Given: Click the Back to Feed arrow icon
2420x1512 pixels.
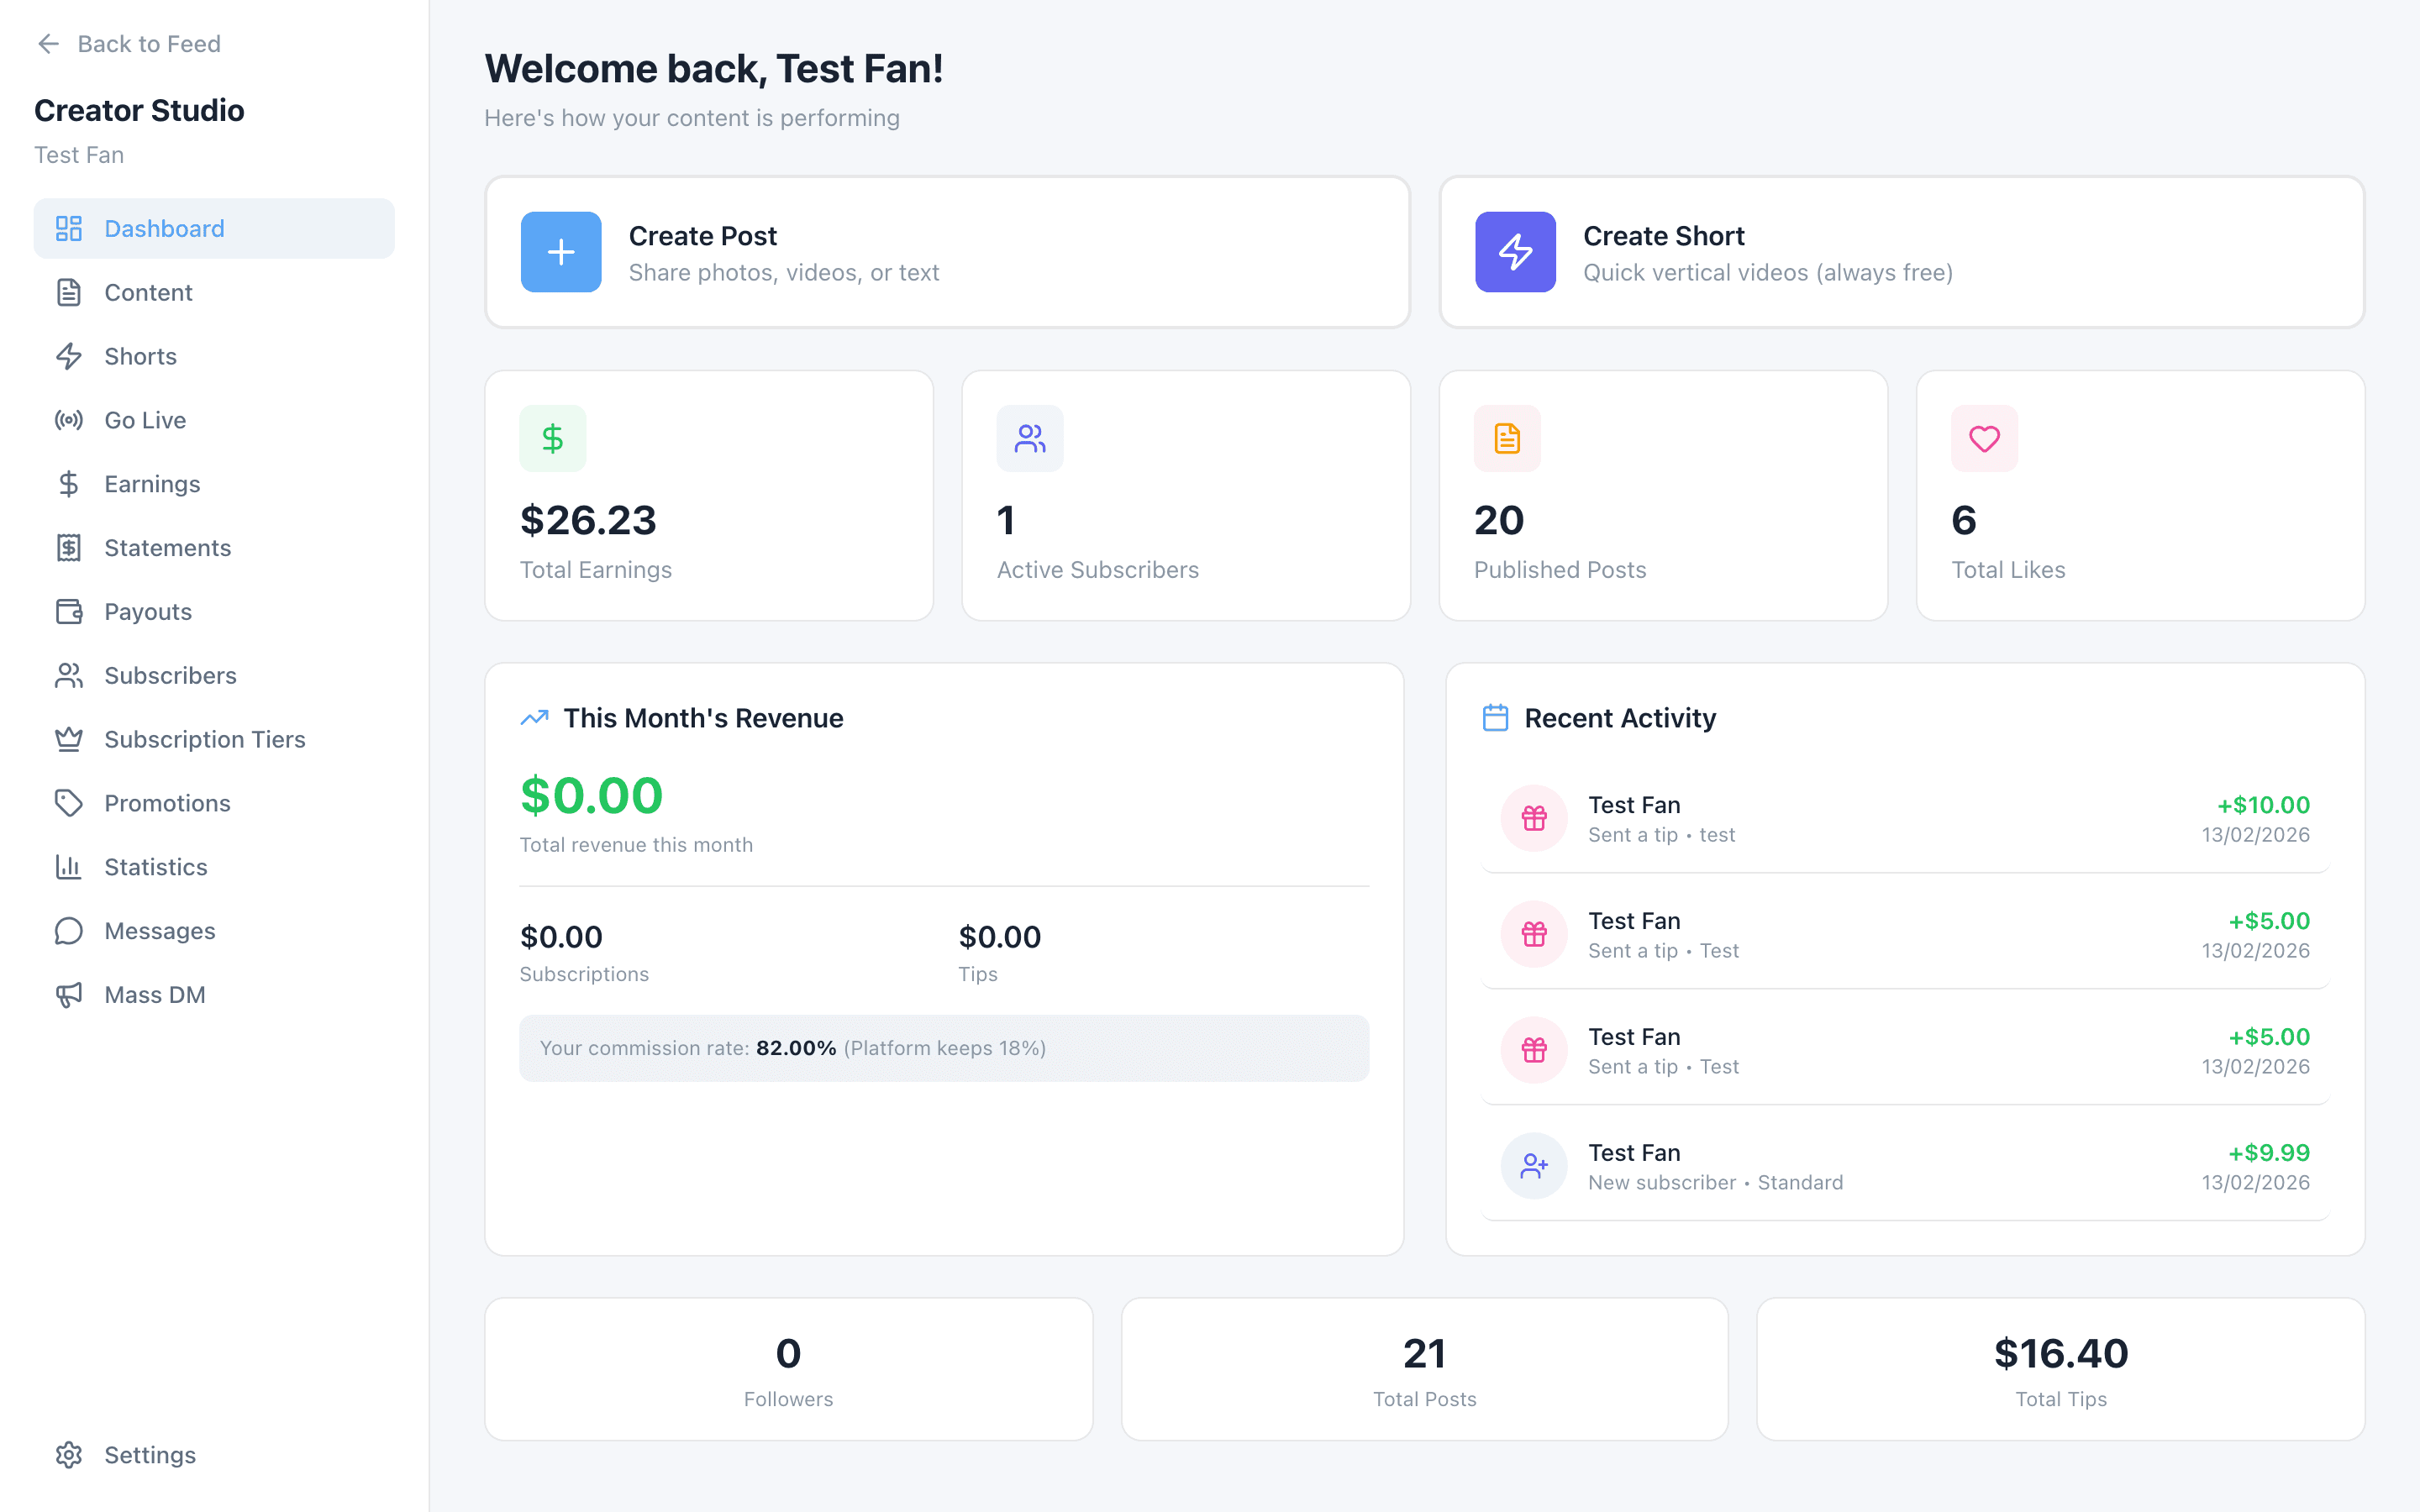Looking at the screenshot, I should (48, 44).
